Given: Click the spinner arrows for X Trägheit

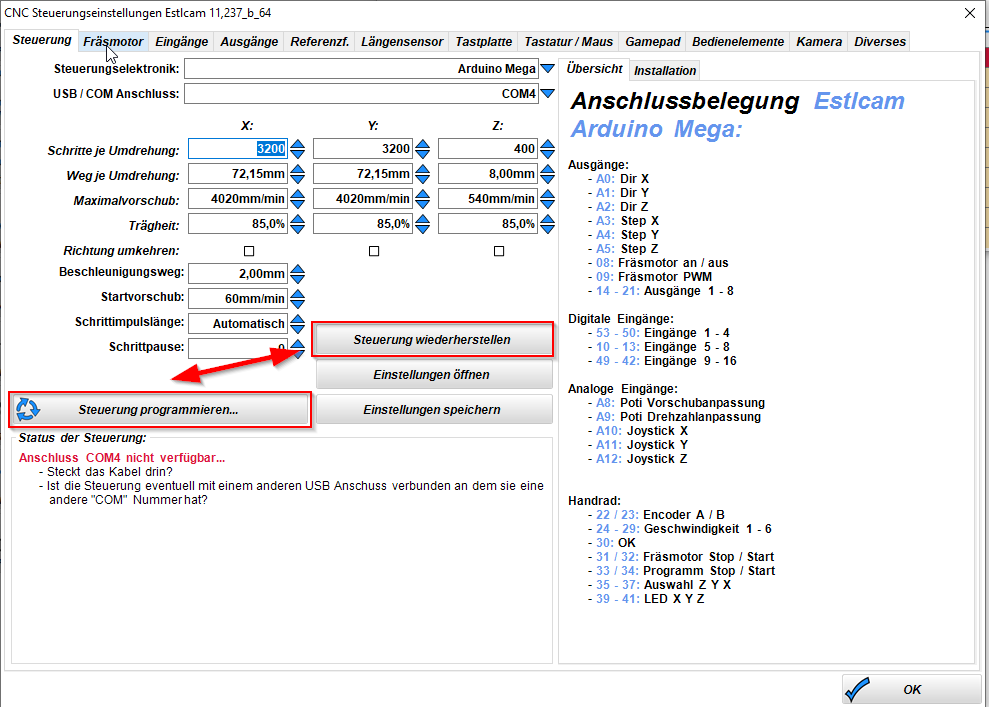Looking at the screenshot, I should point(298,224).
